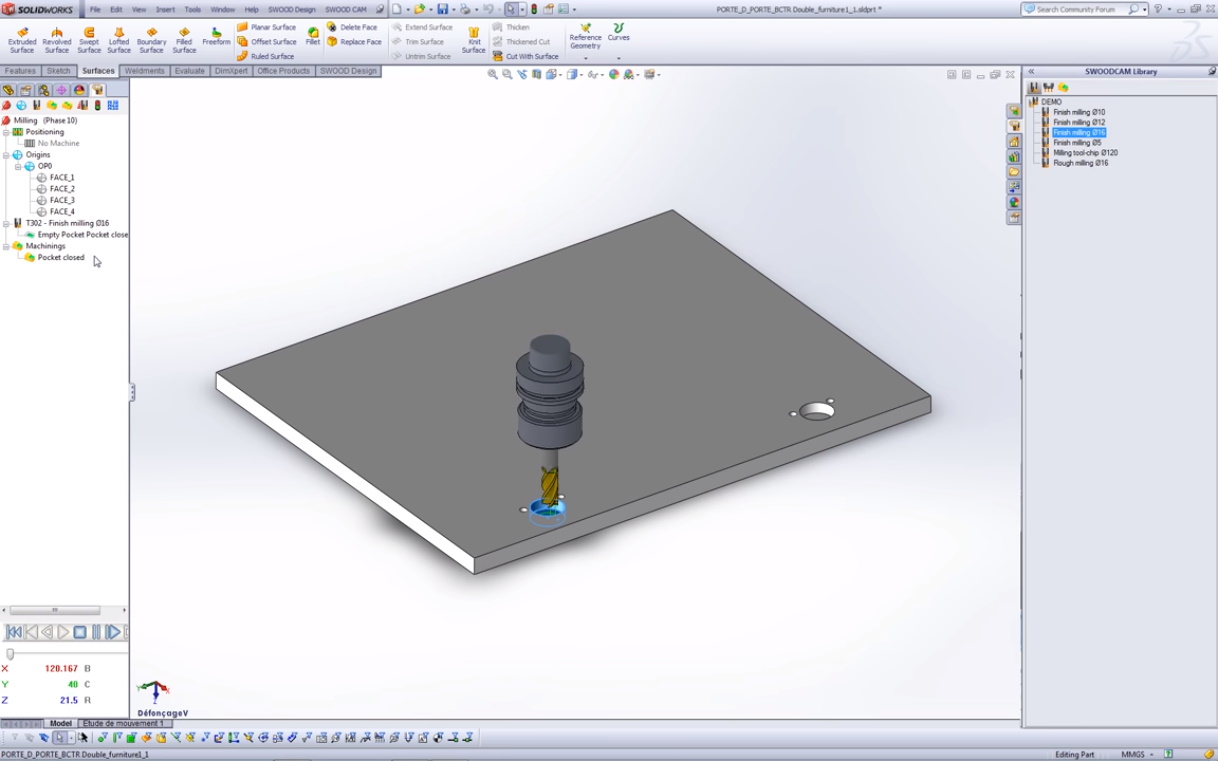This screenshot has height=761, width=1218.
Task: Activate the Lofted Surface tool
Action: (x=119, y=39)
